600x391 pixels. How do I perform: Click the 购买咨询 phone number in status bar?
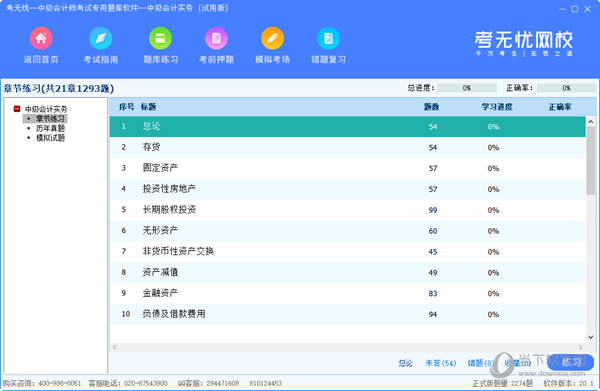[x=59, y=383]
